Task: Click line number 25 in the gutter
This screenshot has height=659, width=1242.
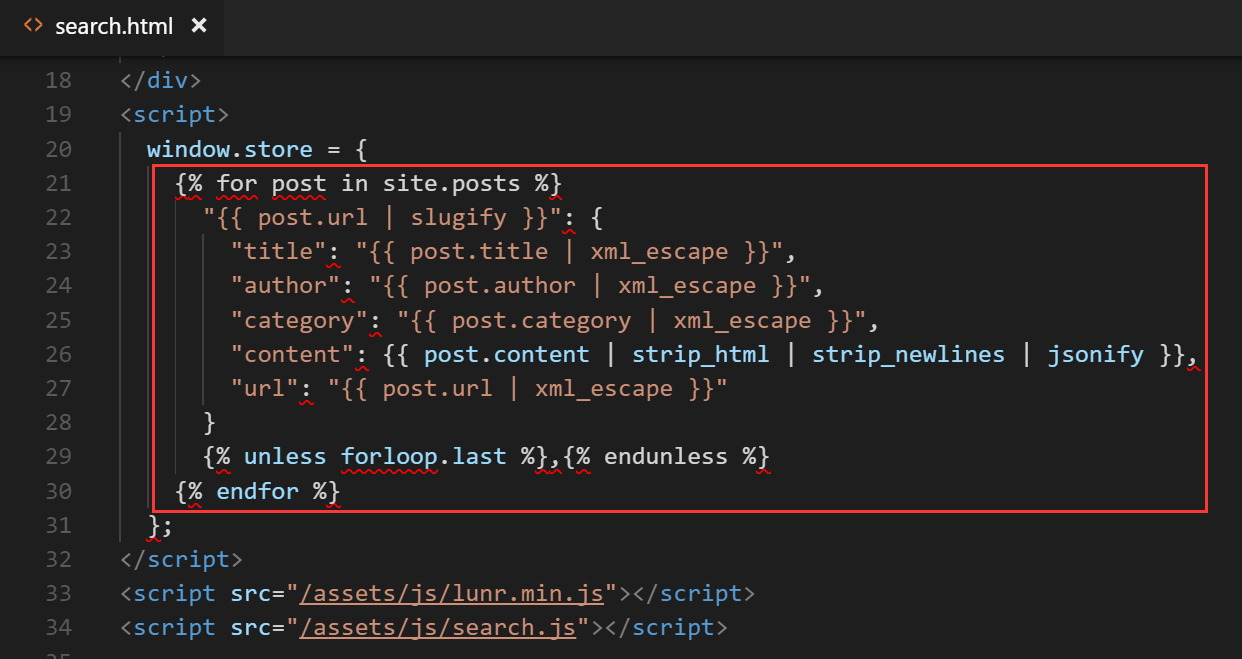Action: 58,321
